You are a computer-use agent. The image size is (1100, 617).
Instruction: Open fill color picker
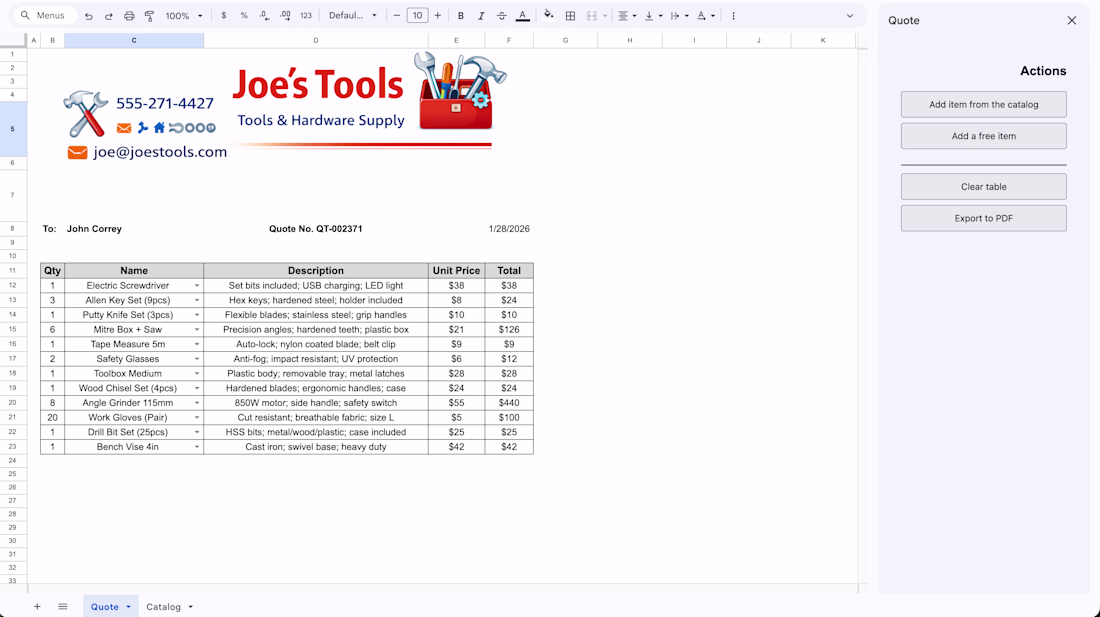549,15
